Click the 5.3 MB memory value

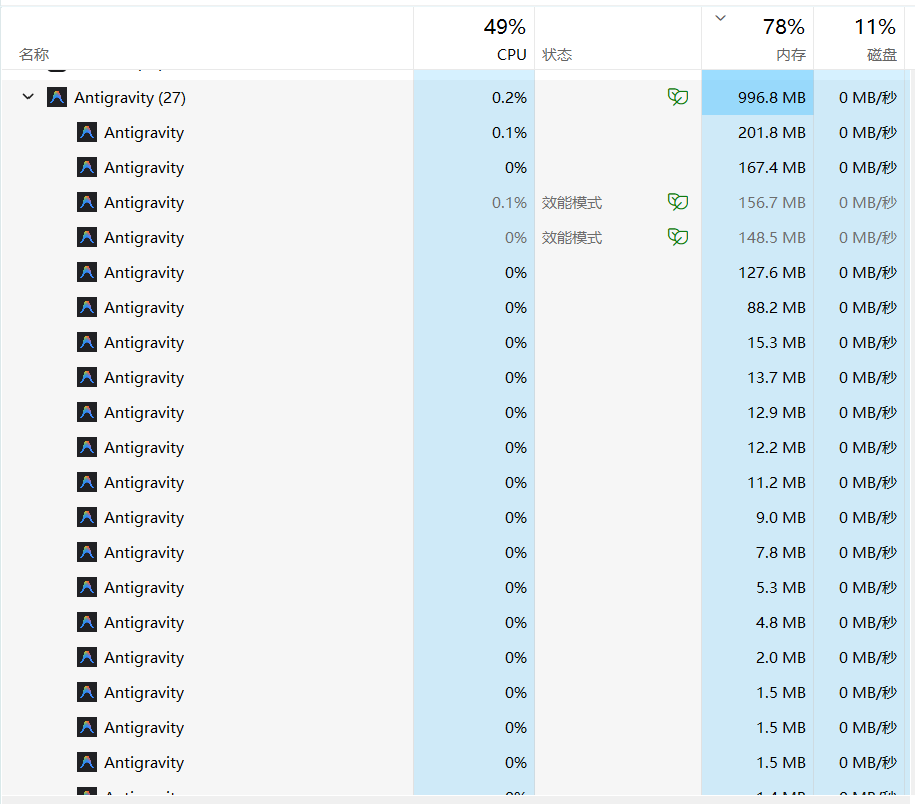pos(781,588)
